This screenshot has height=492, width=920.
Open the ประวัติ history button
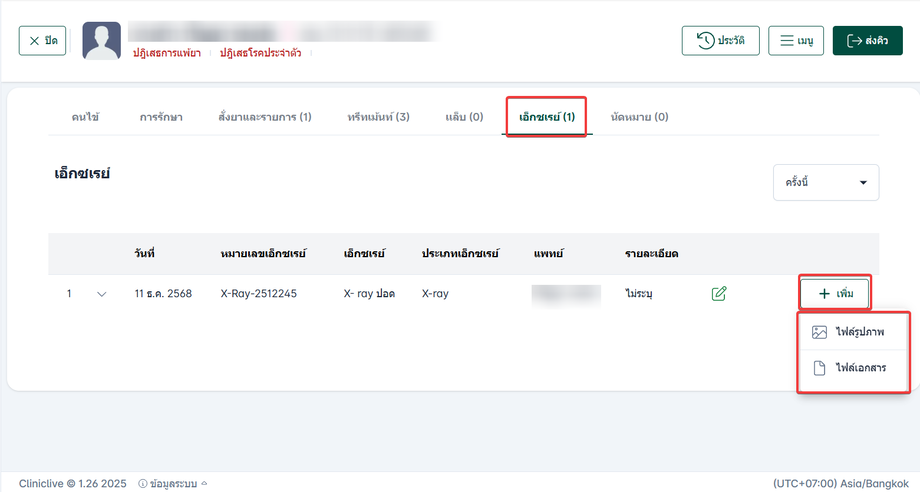[721, 40]
